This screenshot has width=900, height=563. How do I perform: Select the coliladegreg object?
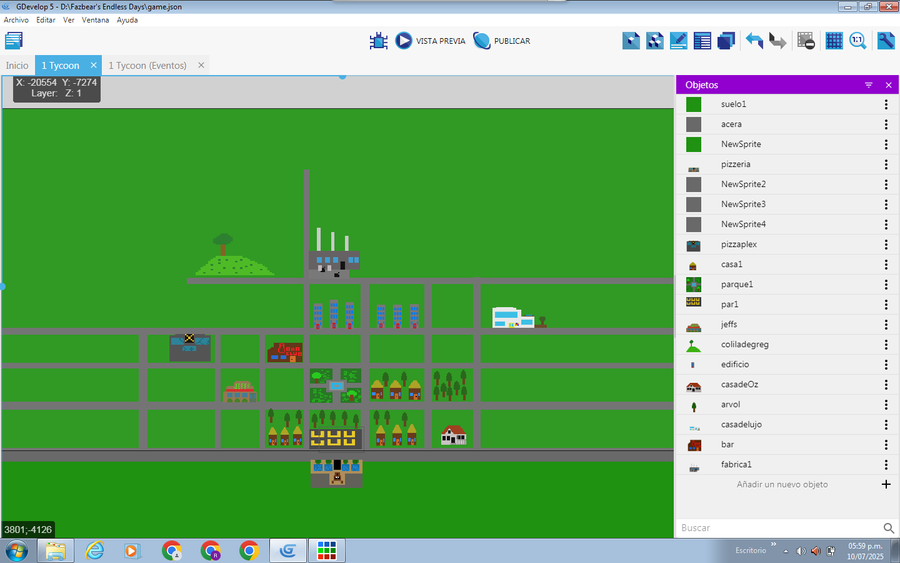[x=788, y=344]
